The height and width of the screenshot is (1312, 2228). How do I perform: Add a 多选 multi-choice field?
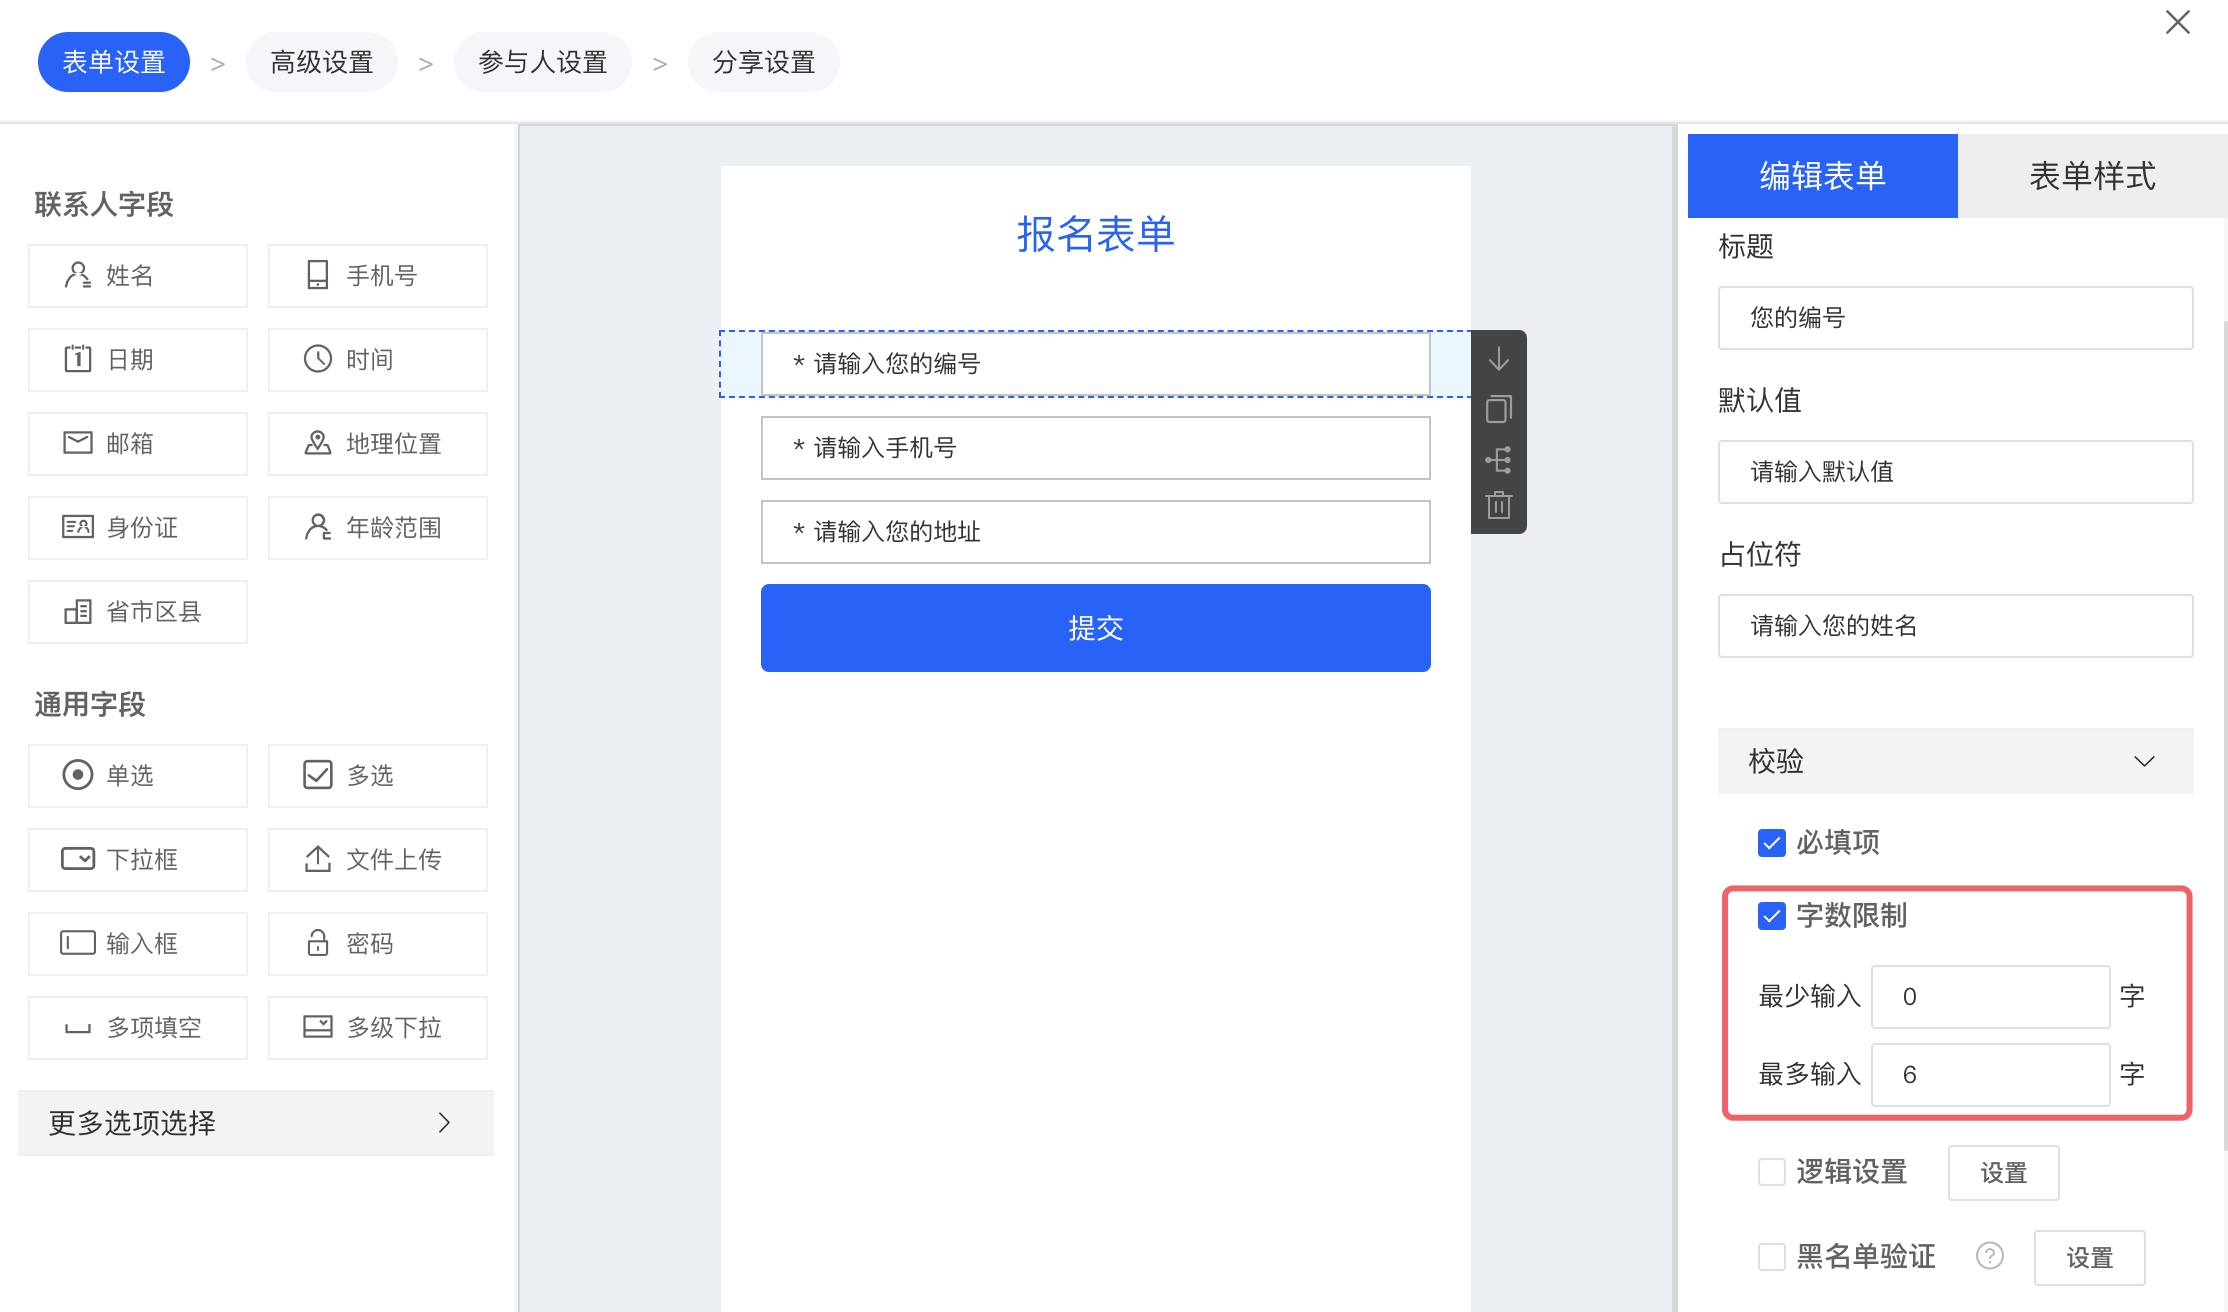(x=378, y=776)
